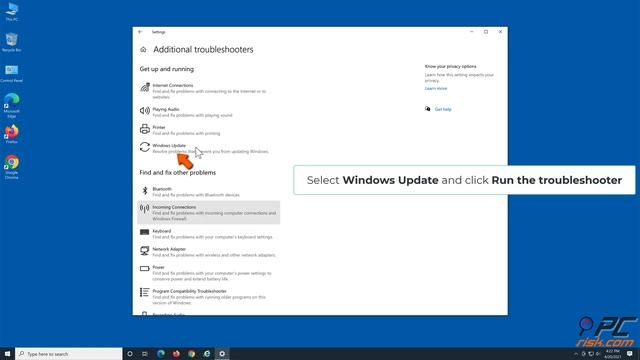Image resolution: width=640 pixels, height=360 pixels.
Task: Maximize the Settings window
Action: point(486,32)
